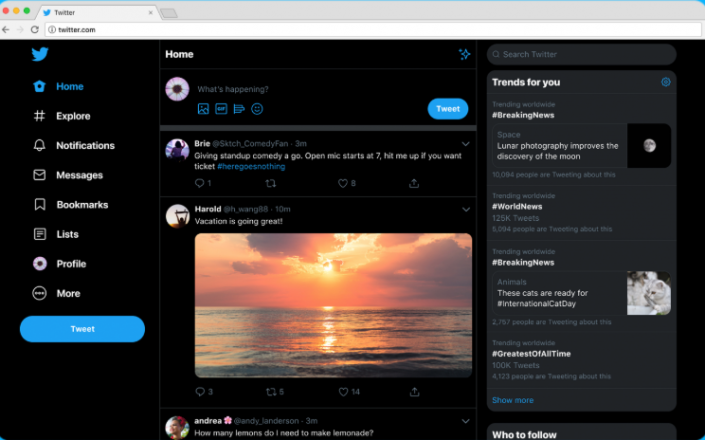Insert a GIF into the tweet
705x440 pixels.
tap(221, 108)
